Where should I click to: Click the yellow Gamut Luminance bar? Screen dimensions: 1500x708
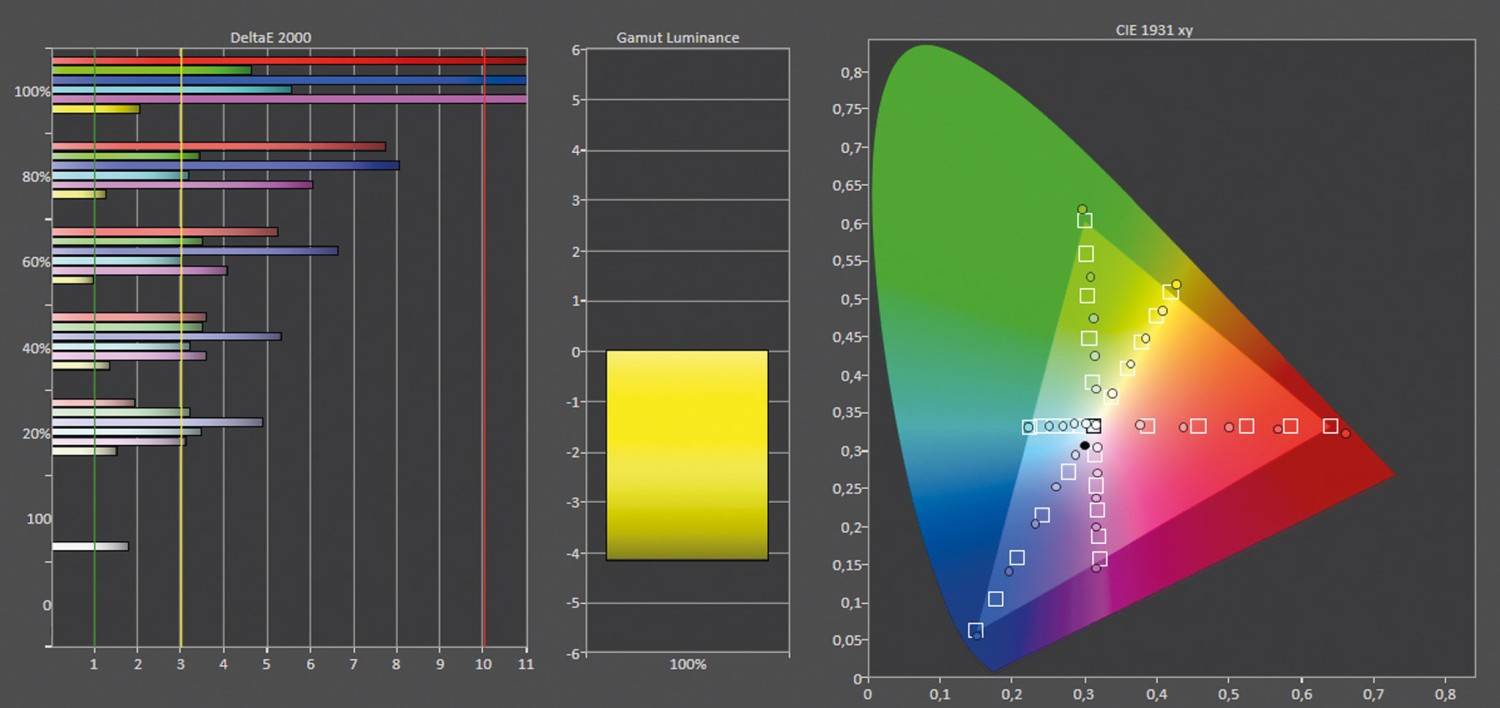tap(686, 455)
